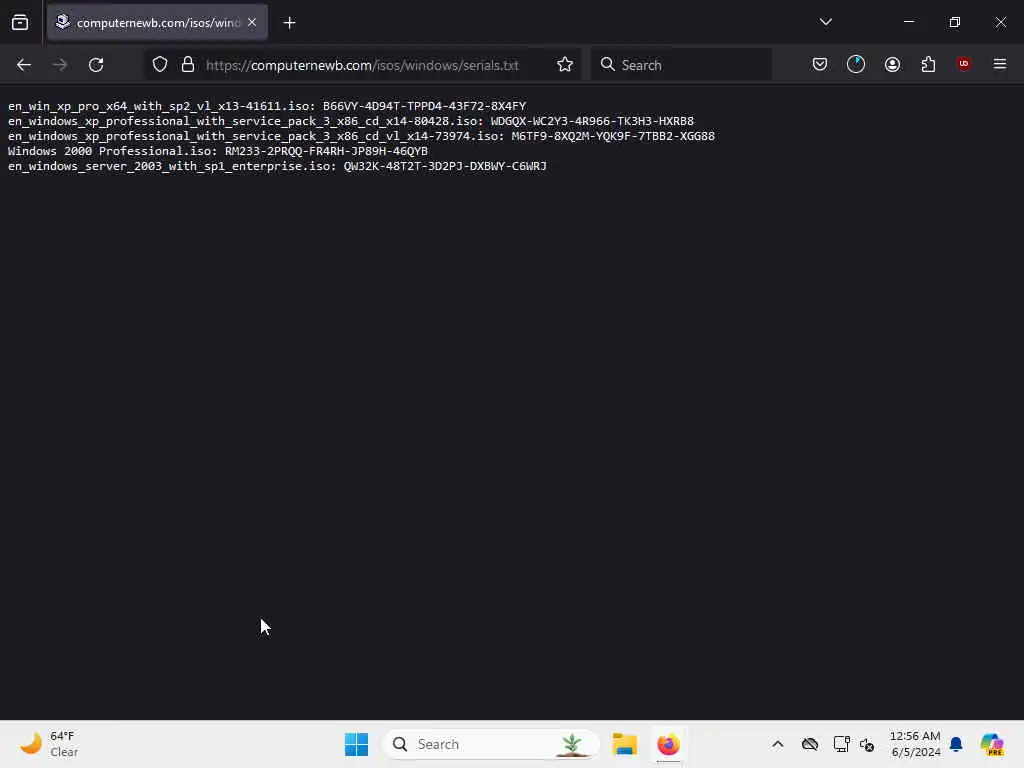
Task: Focus the browser Search box
Action: coord(681,65)
